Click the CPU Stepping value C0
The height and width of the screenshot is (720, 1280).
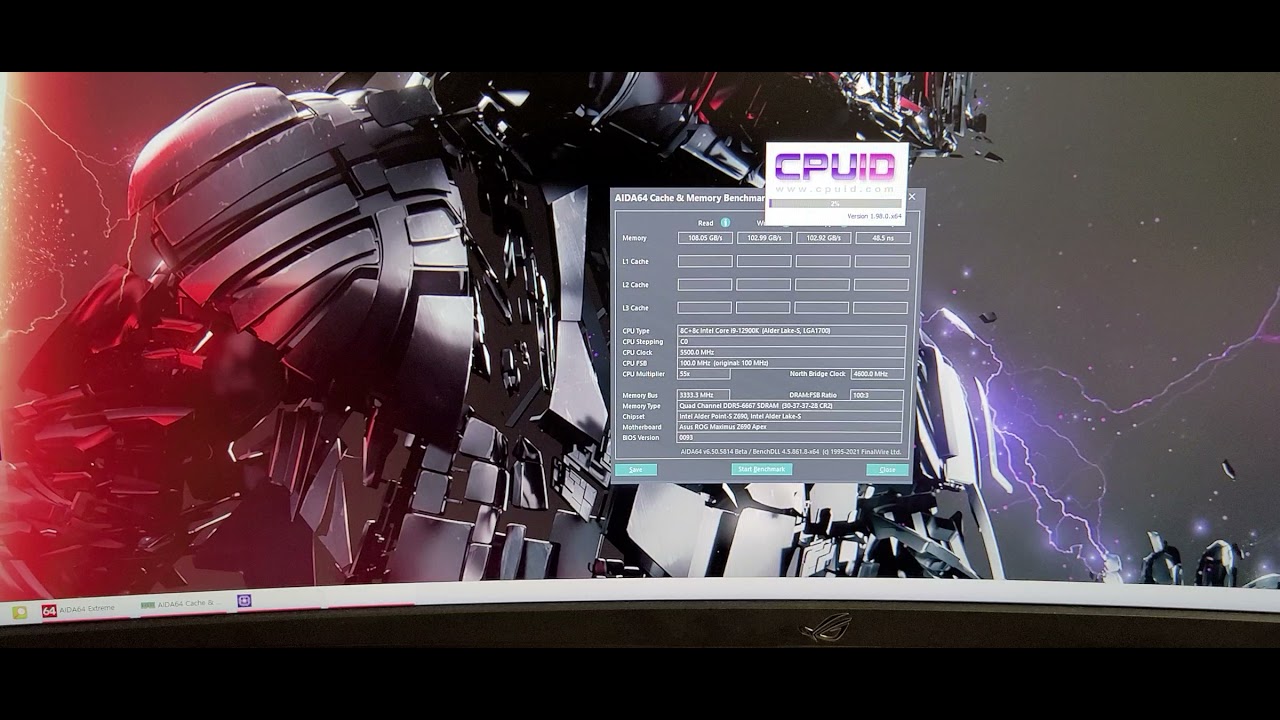pos(791,342)
